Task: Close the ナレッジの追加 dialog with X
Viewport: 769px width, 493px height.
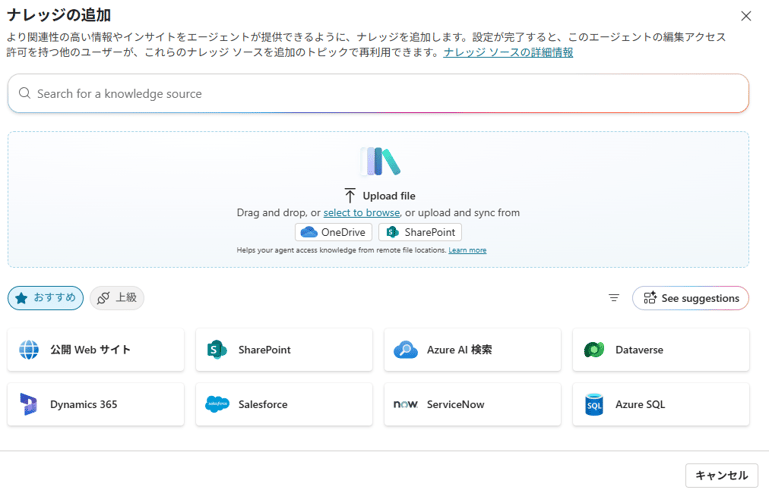Action: pyautogui.click(x=746, y=16)
